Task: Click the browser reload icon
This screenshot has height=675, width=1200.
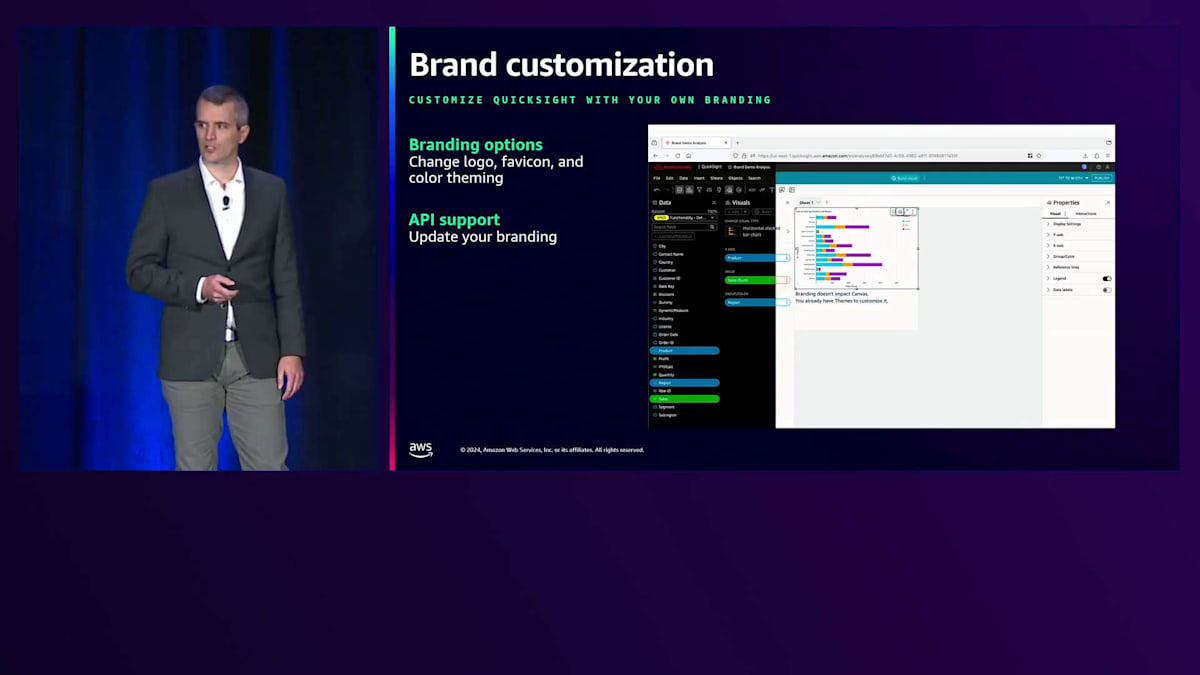Action: [678, 156]
